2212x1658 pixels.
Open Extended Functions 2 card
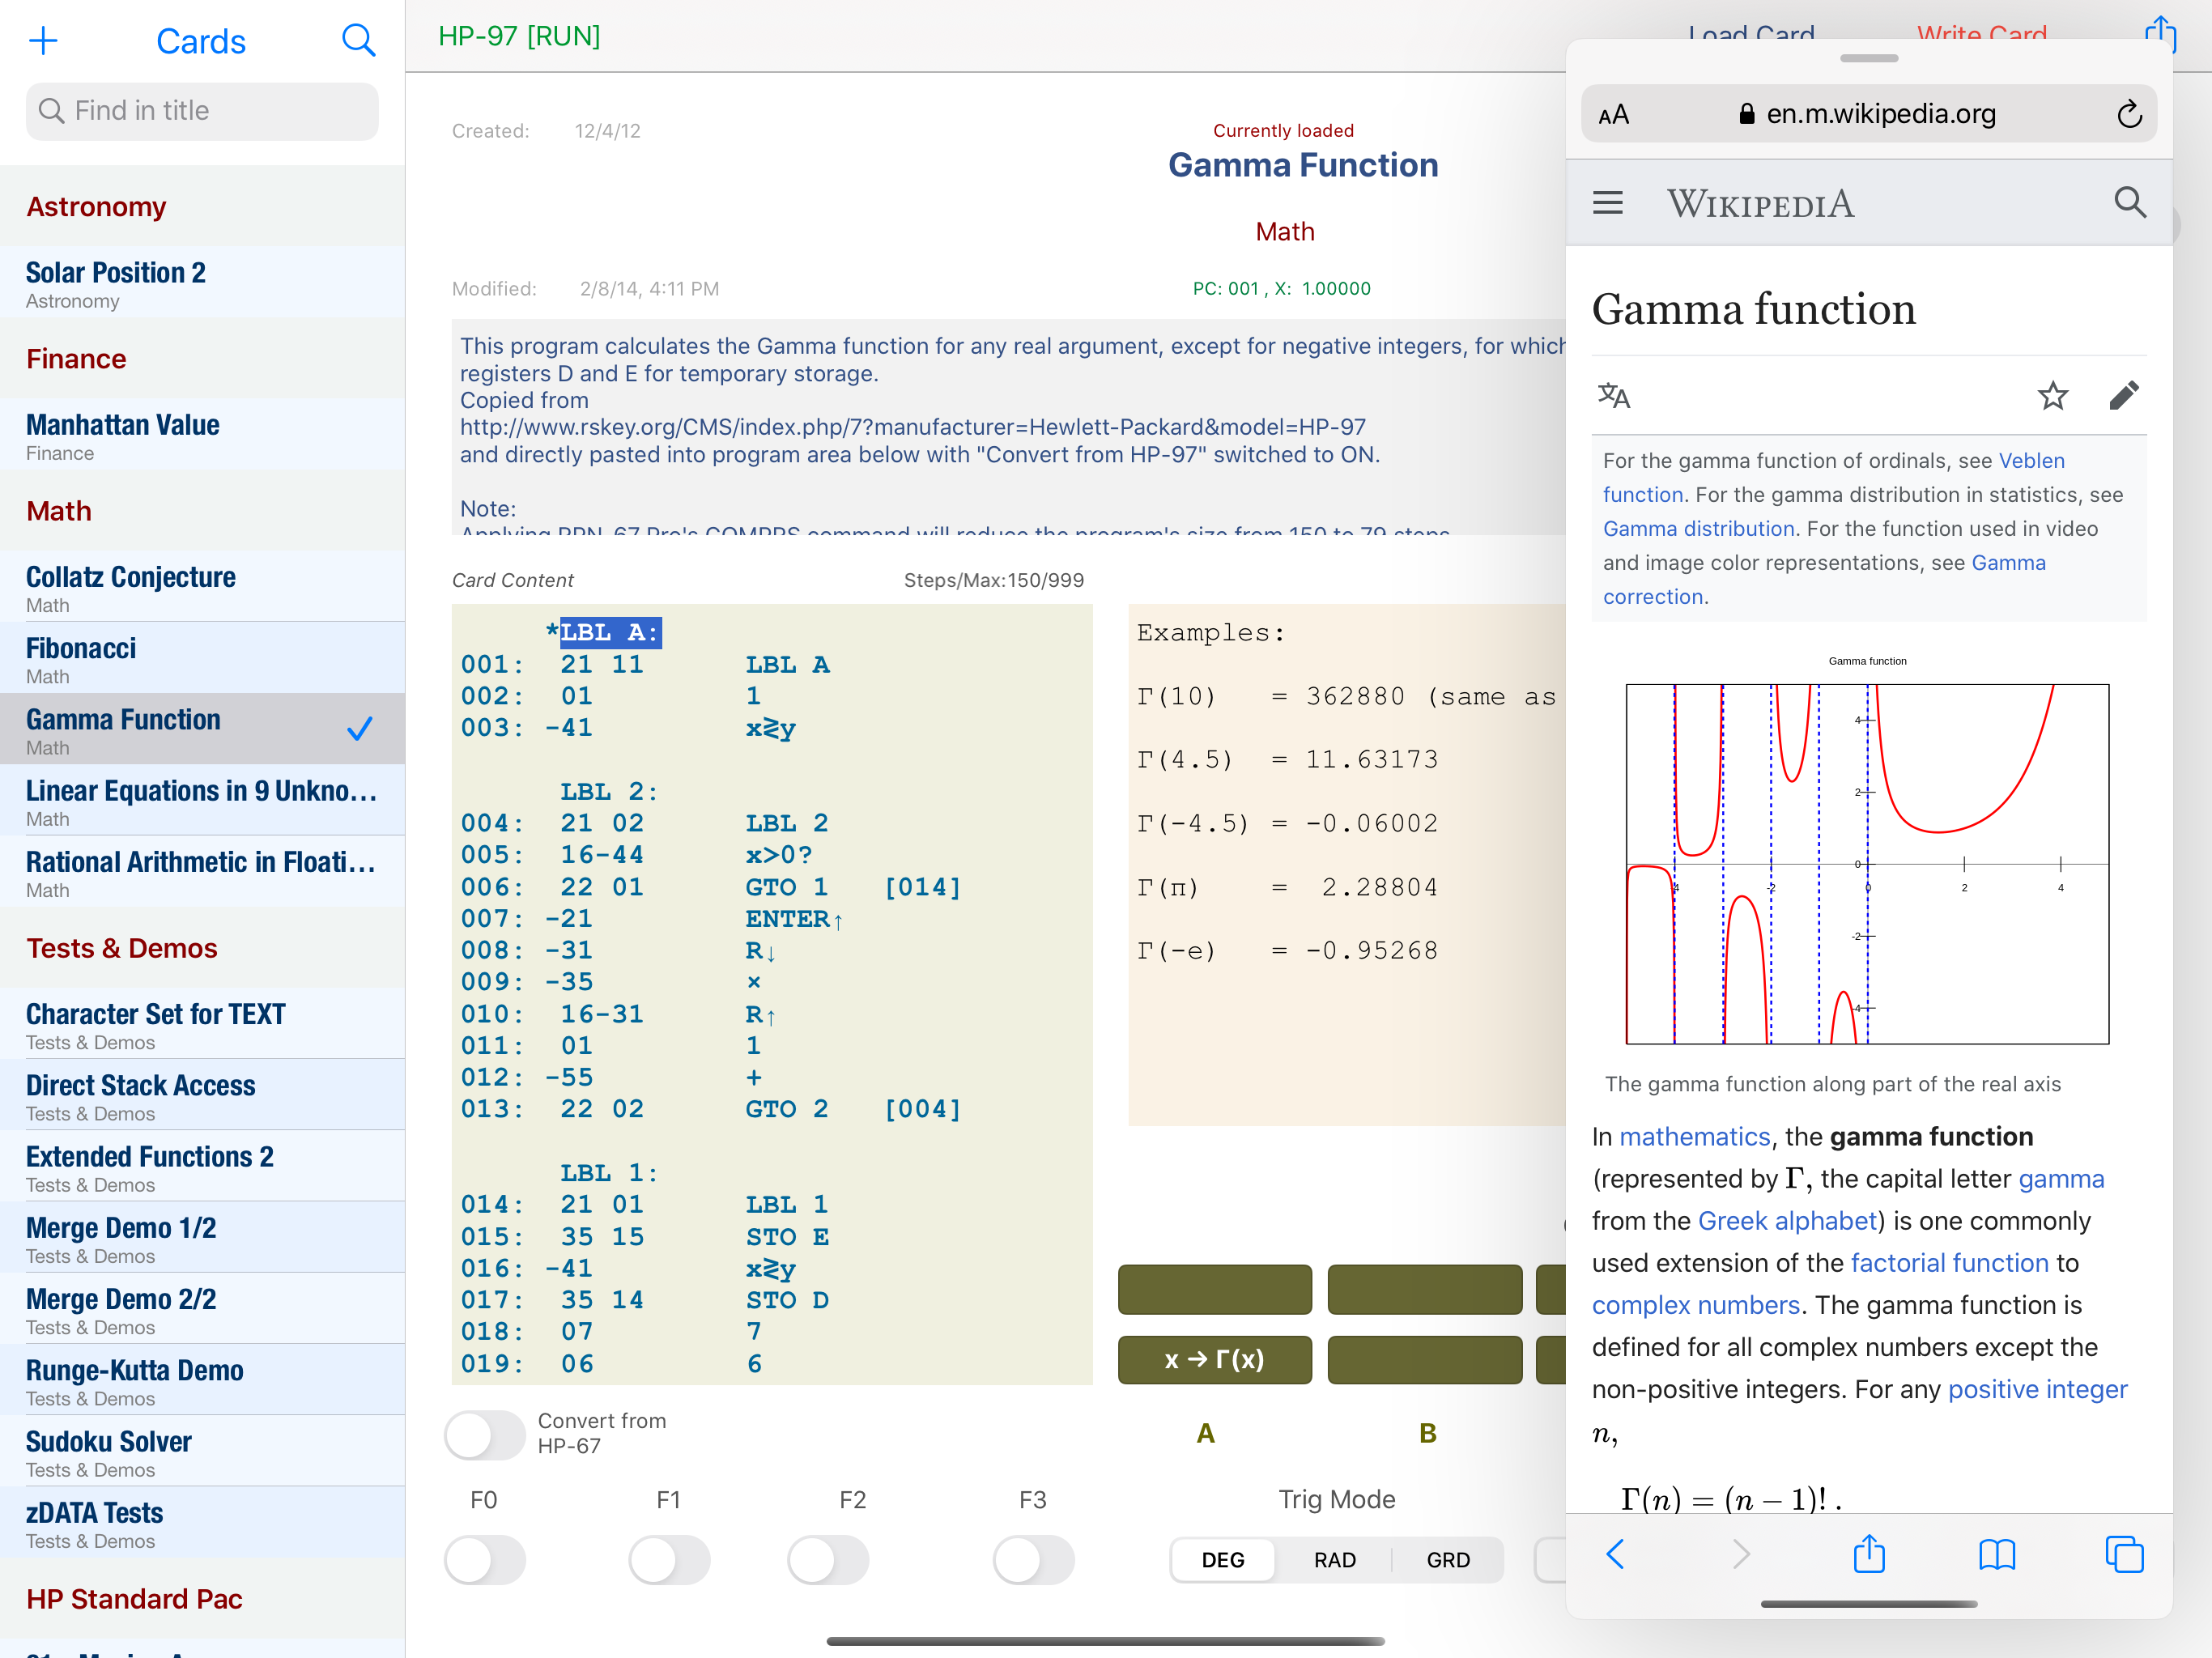202,1166
